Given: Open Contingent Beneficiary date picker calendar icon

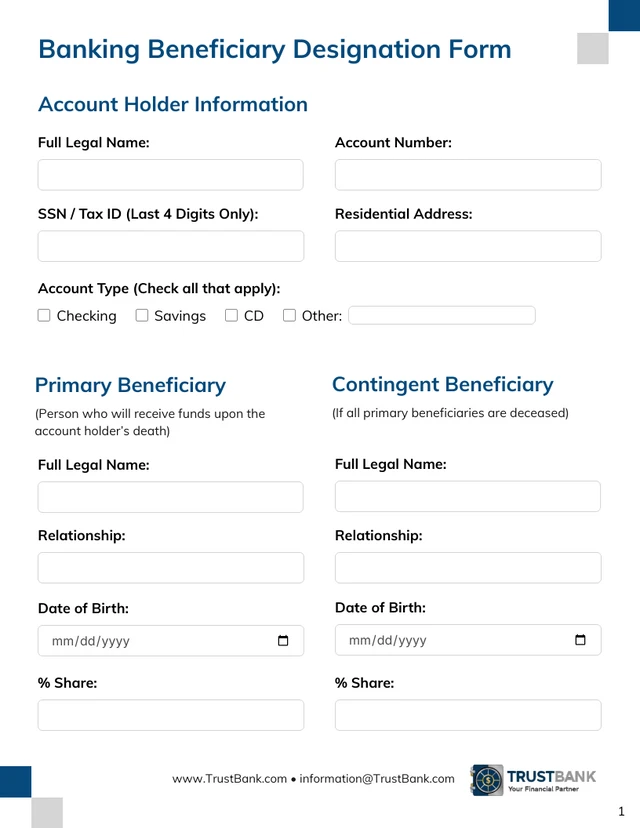Looking at the screenshot, I should [x=580, y=640].
